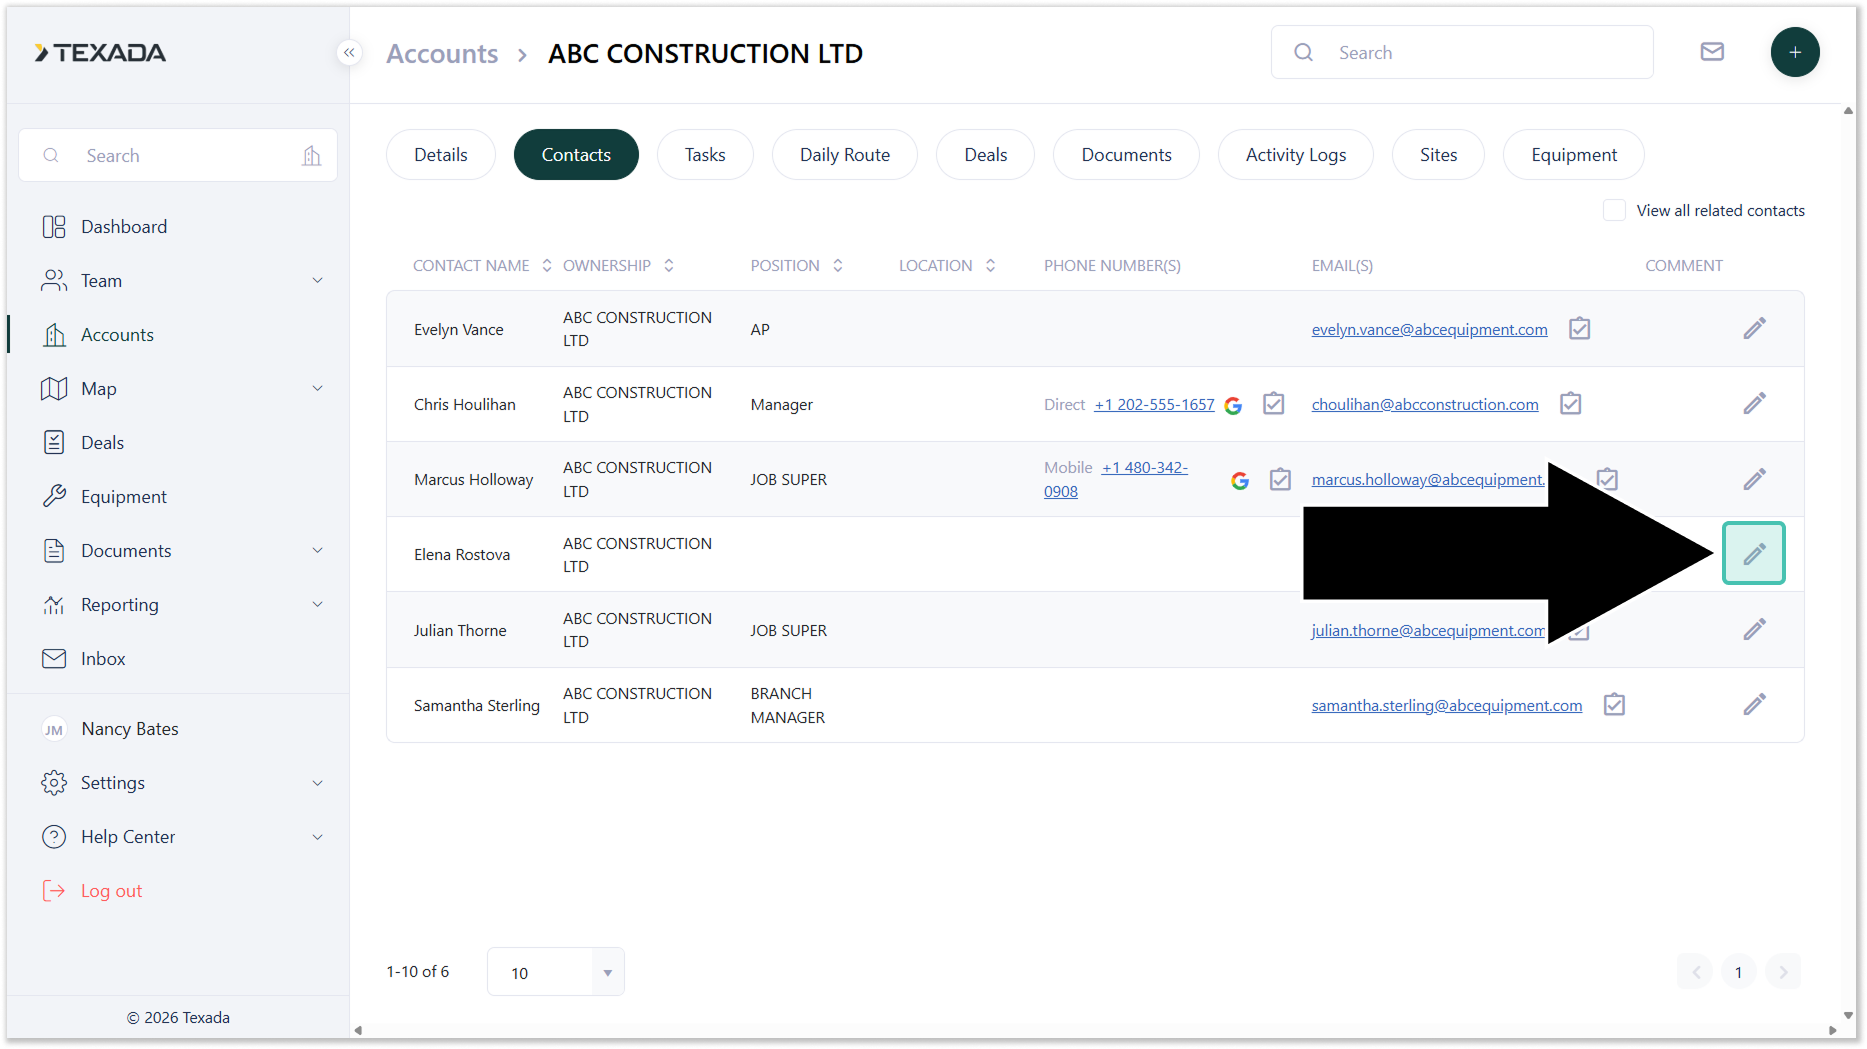1867x1049 pixels.
Task: Edit Marcus Holloway contact with pencil icon
Action: coord(1754,479)
